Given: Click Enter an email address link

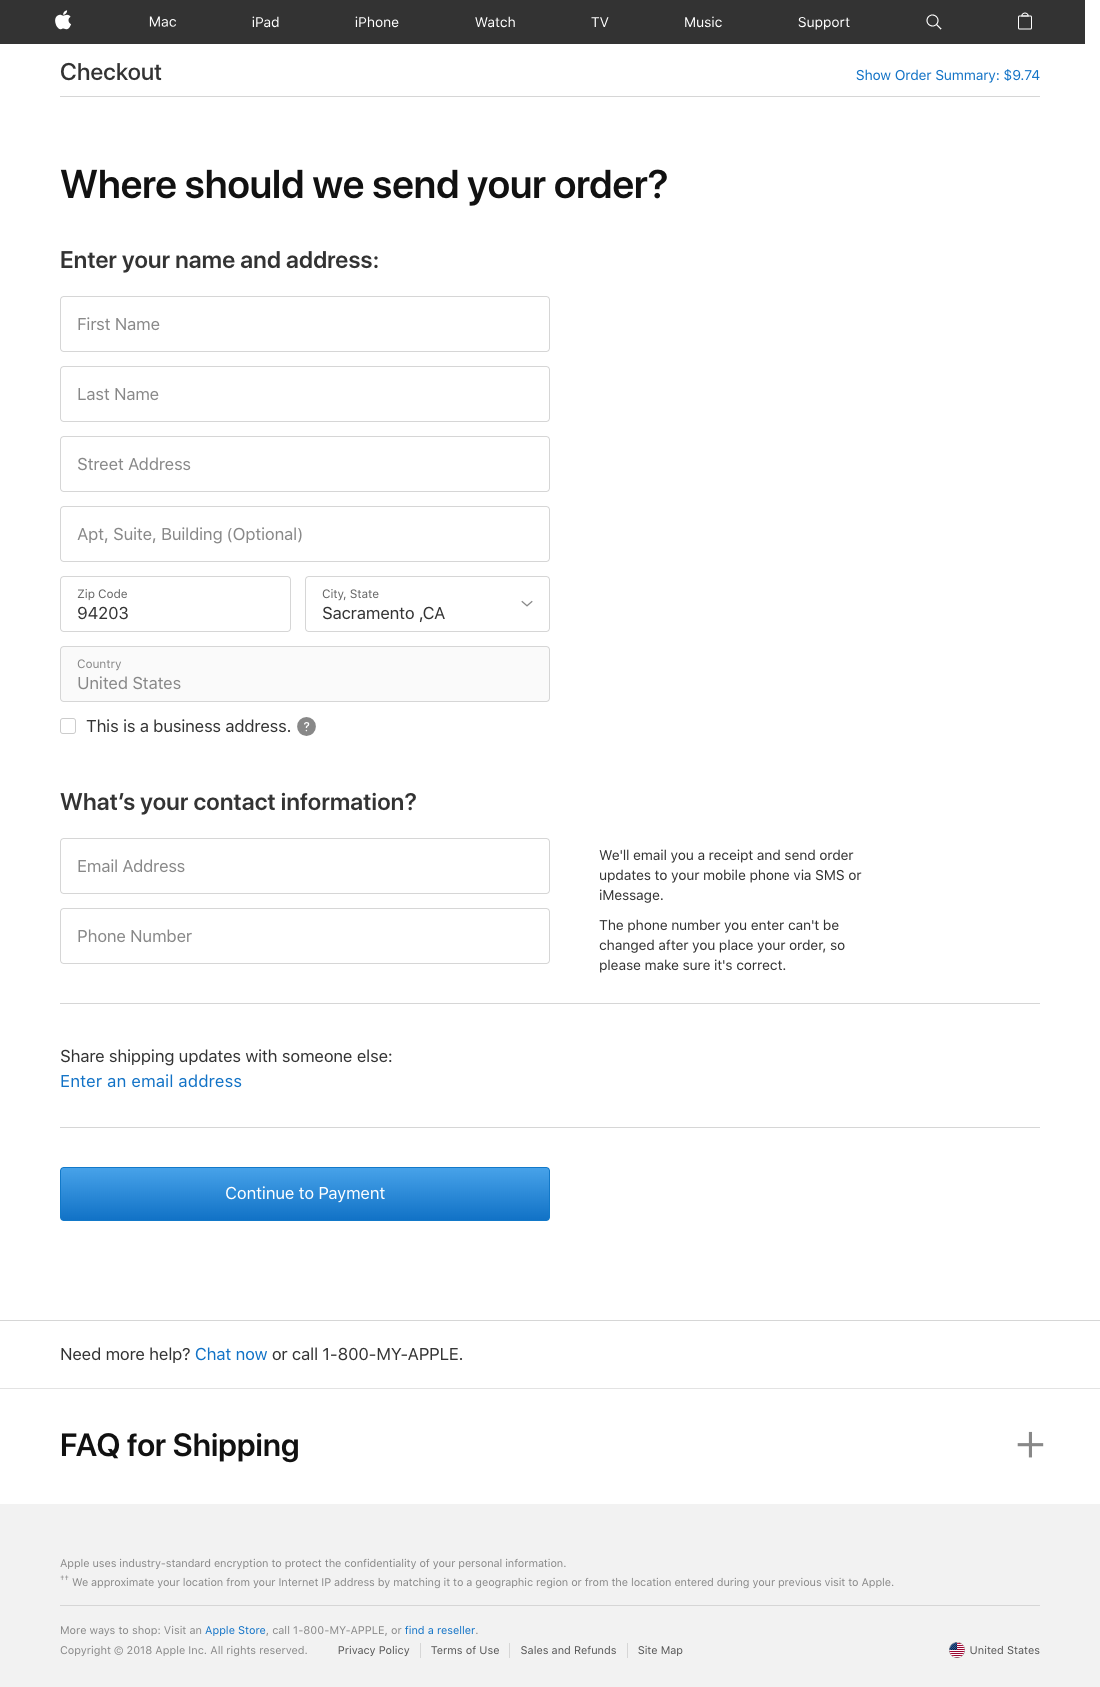Looking at the screenshot, I should coord(151,1081).
